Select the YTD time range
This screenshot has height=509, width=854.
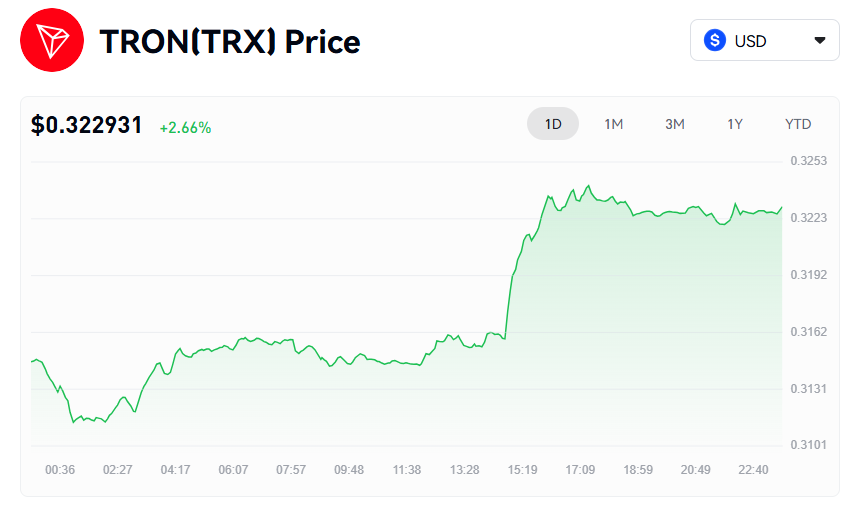click(x=798, y=124)
